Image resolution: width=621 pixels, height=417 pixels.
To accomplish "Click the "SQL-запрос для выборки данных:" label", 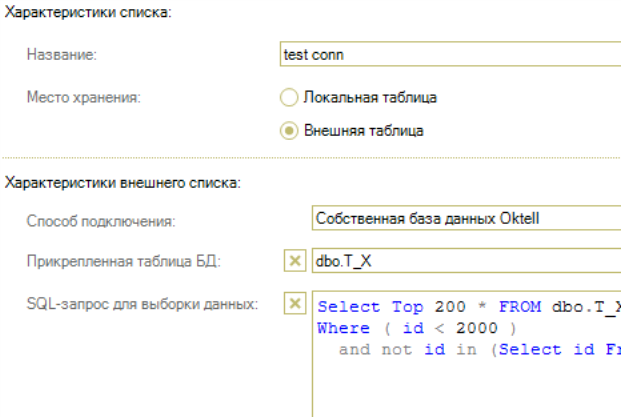I will (x=127, y=304).
